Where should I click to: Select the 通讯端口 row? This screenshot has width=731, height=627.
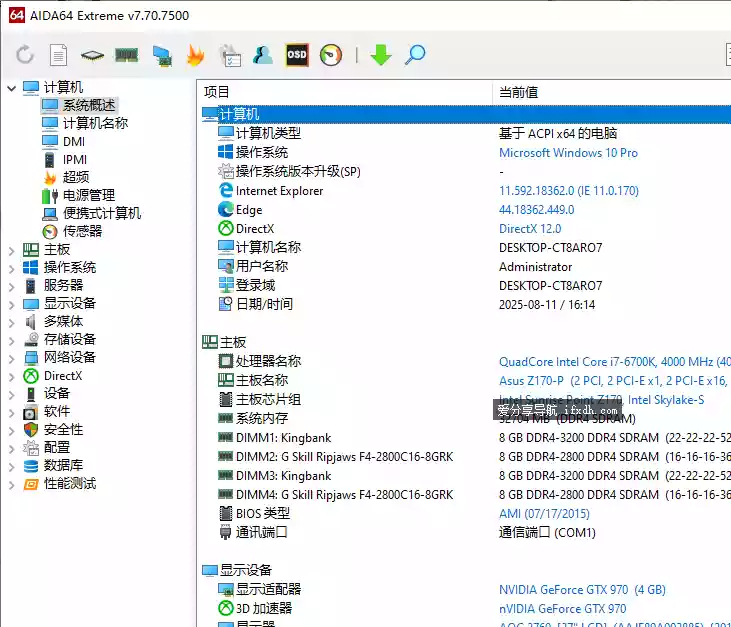tap(474, 533)
